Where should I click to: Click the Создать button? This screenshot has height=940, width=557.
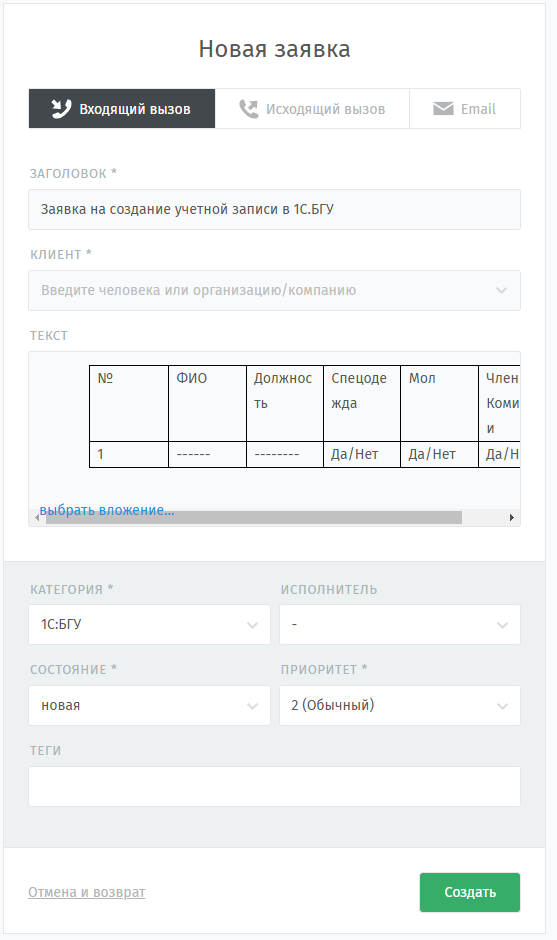click(x=470, y=892)
